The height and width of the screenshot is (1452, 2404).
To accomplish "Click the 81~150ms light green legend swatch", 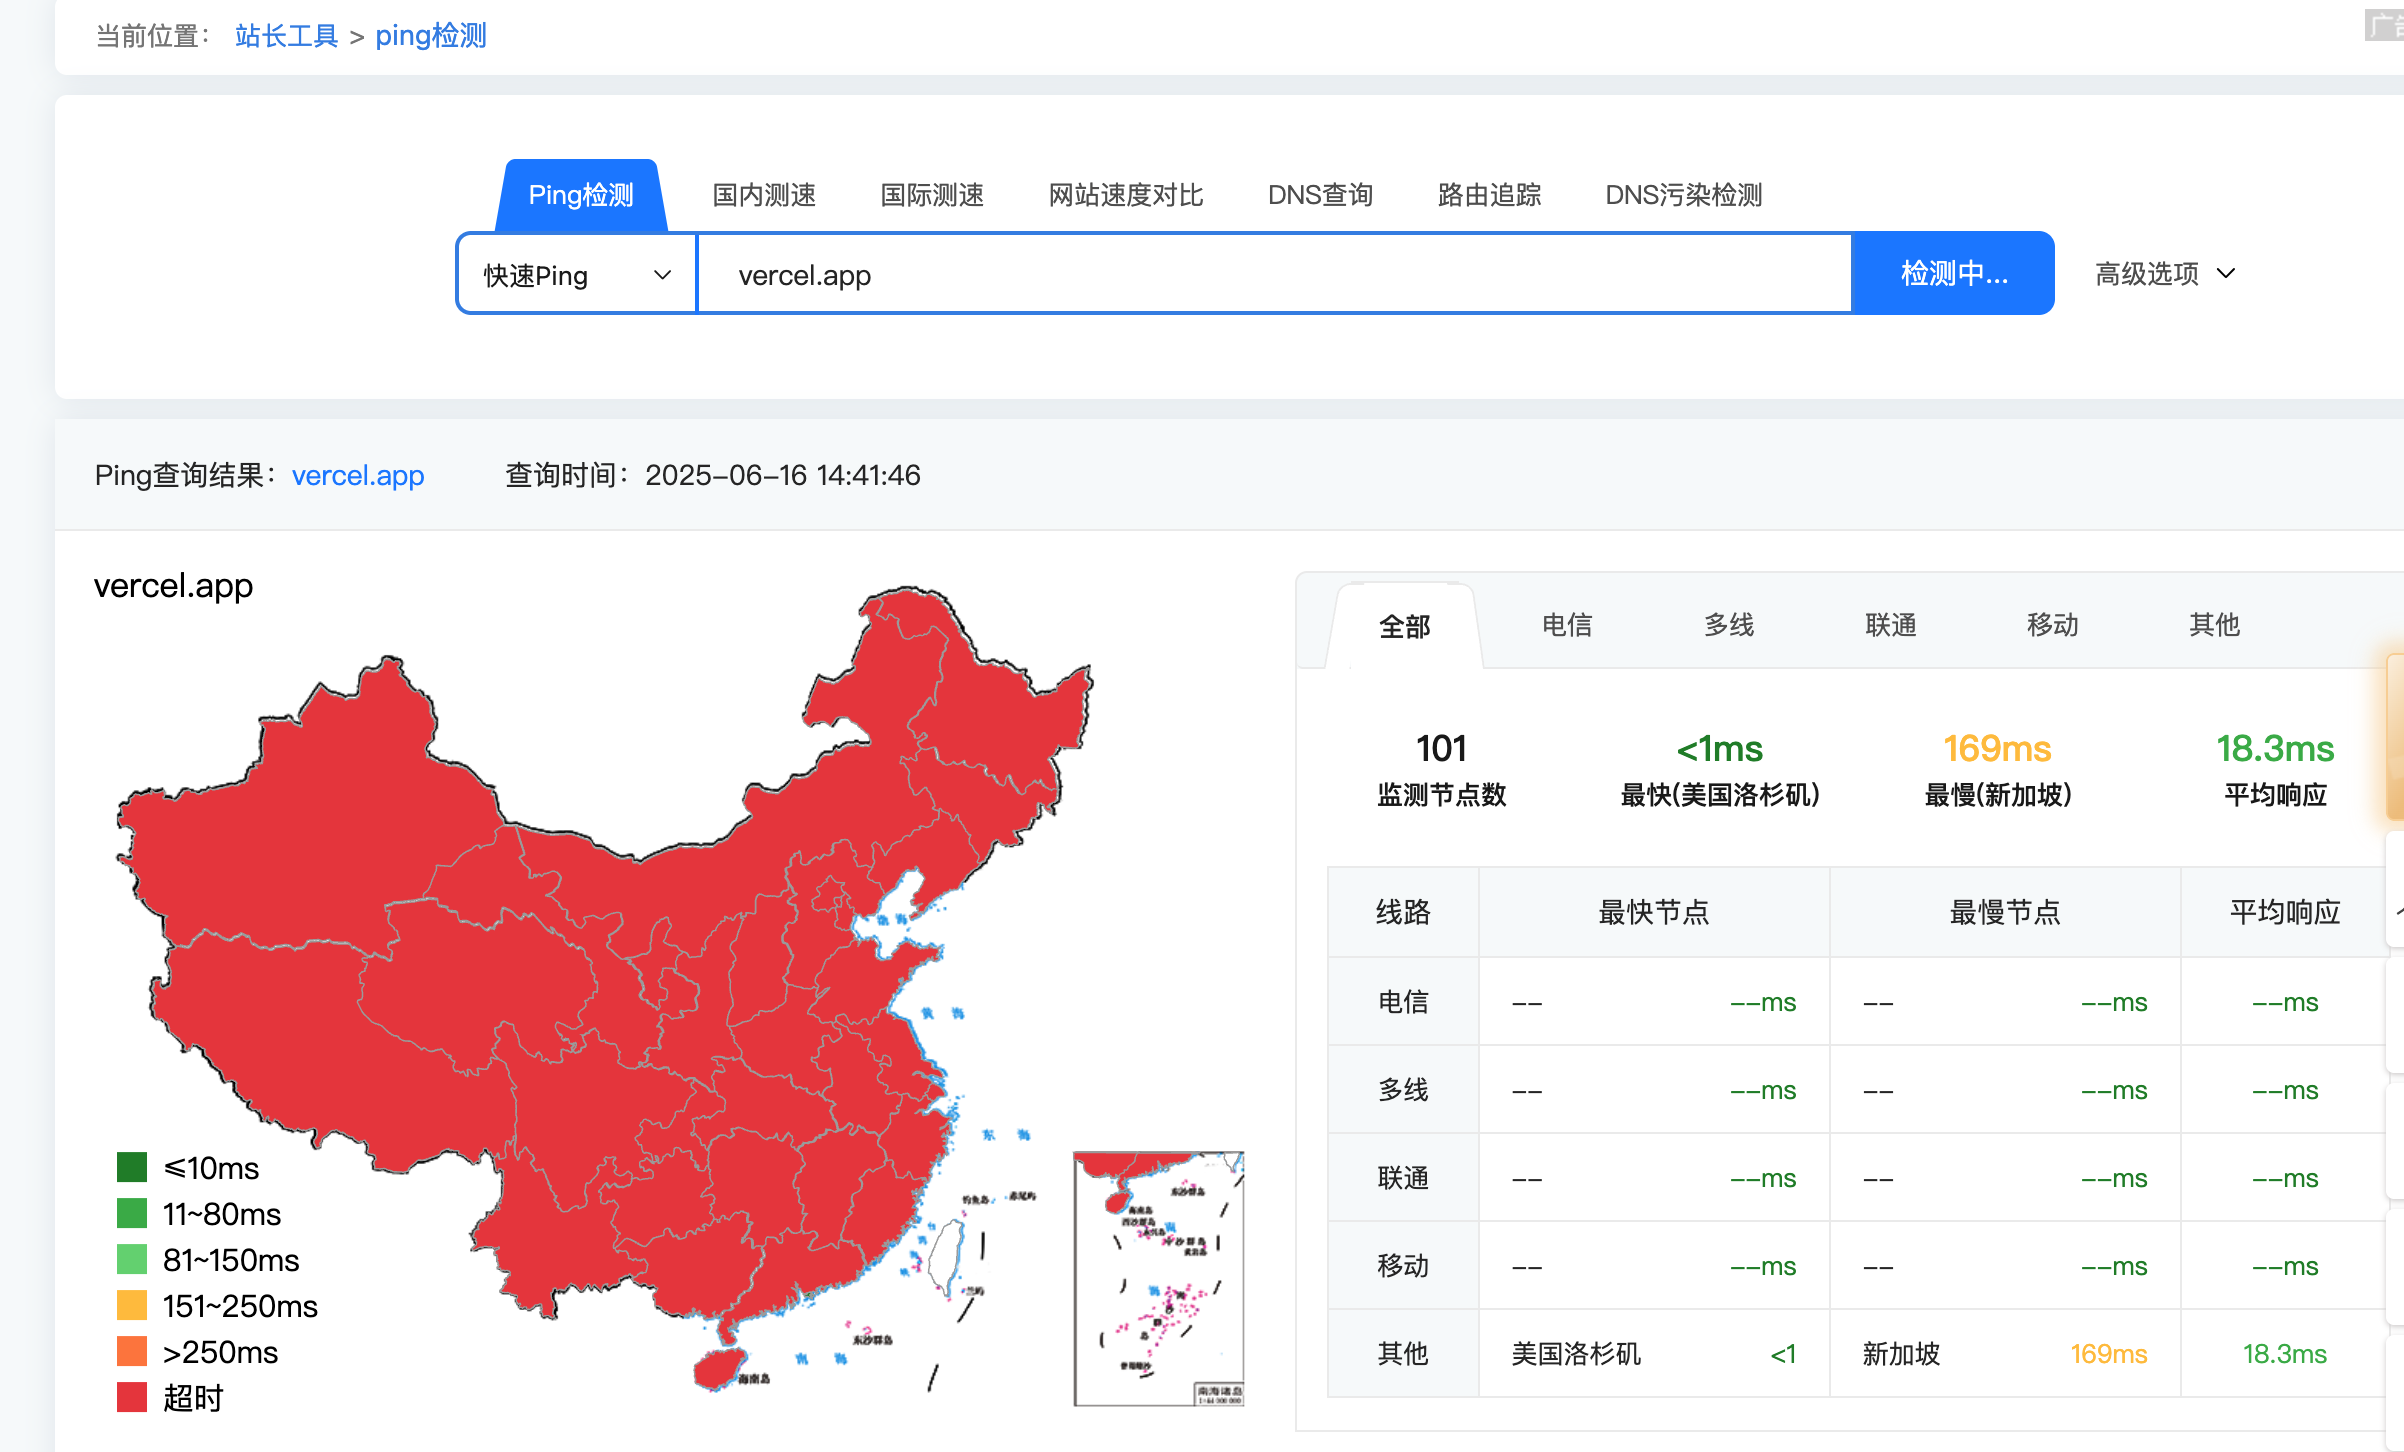I will pyautogui.click(x=132, y=1259).
